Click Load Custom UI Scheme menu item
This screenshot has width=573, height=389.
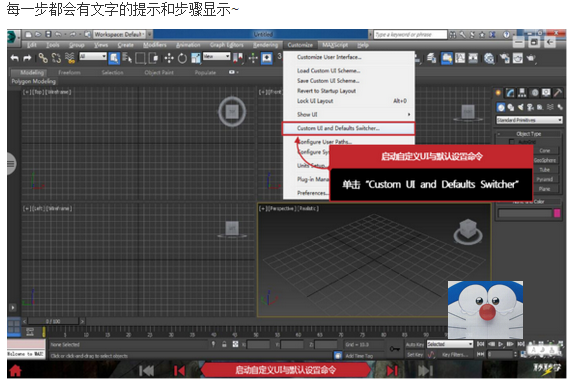(349, 71)
